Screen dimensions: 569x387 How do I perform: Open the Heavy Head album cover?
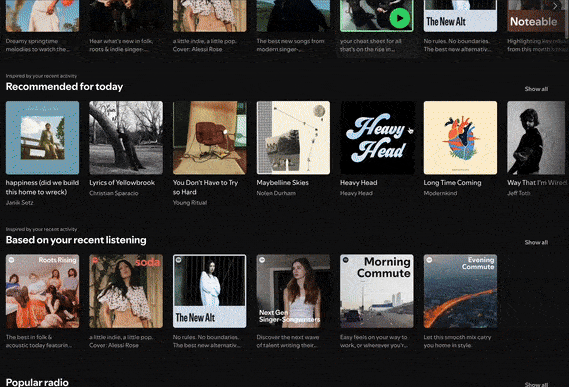377,138
